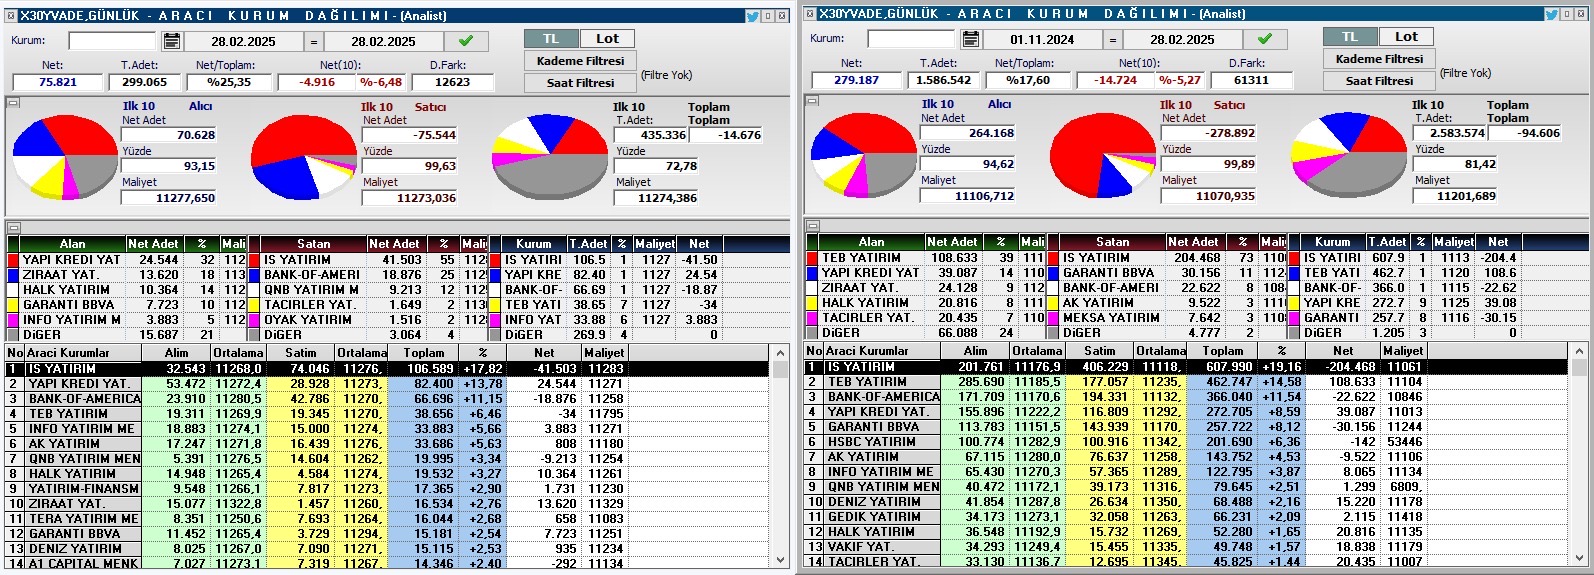The image size is (1594, 575).
Task: Click the Alan header in left summary panel
Action: point(72,244)
